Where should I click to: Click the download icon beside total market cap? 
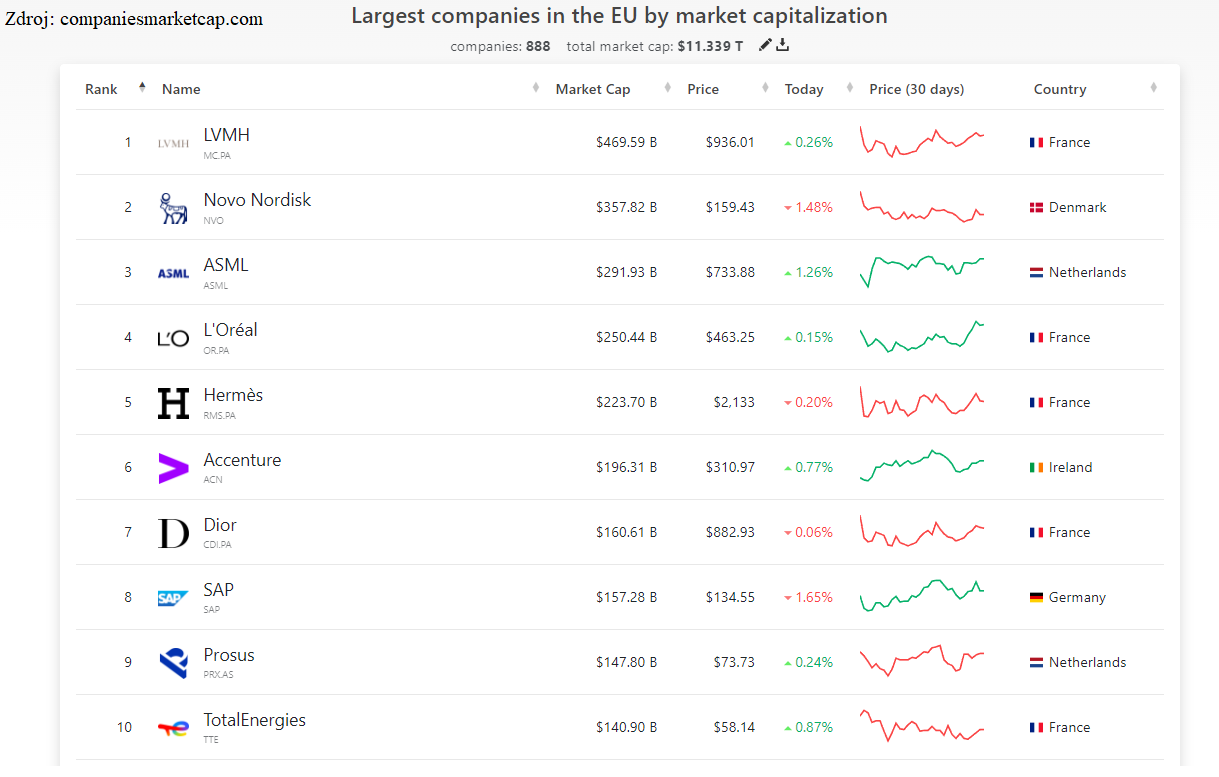click(x=783, y=45)
